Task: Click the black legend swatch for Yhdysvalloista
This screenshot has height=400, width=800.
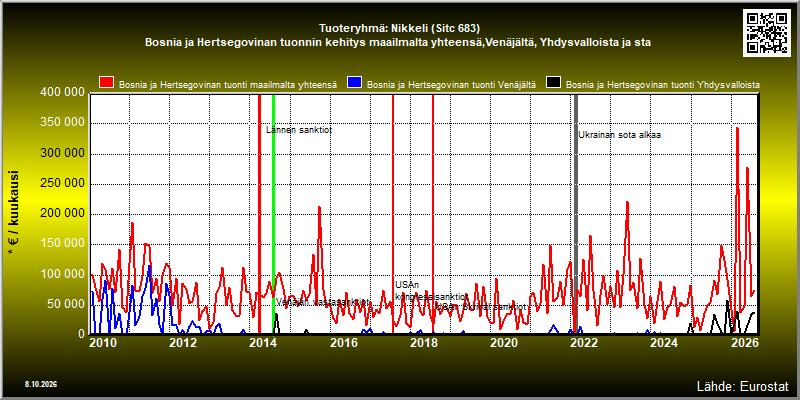Action: click(x=554, y=83)
